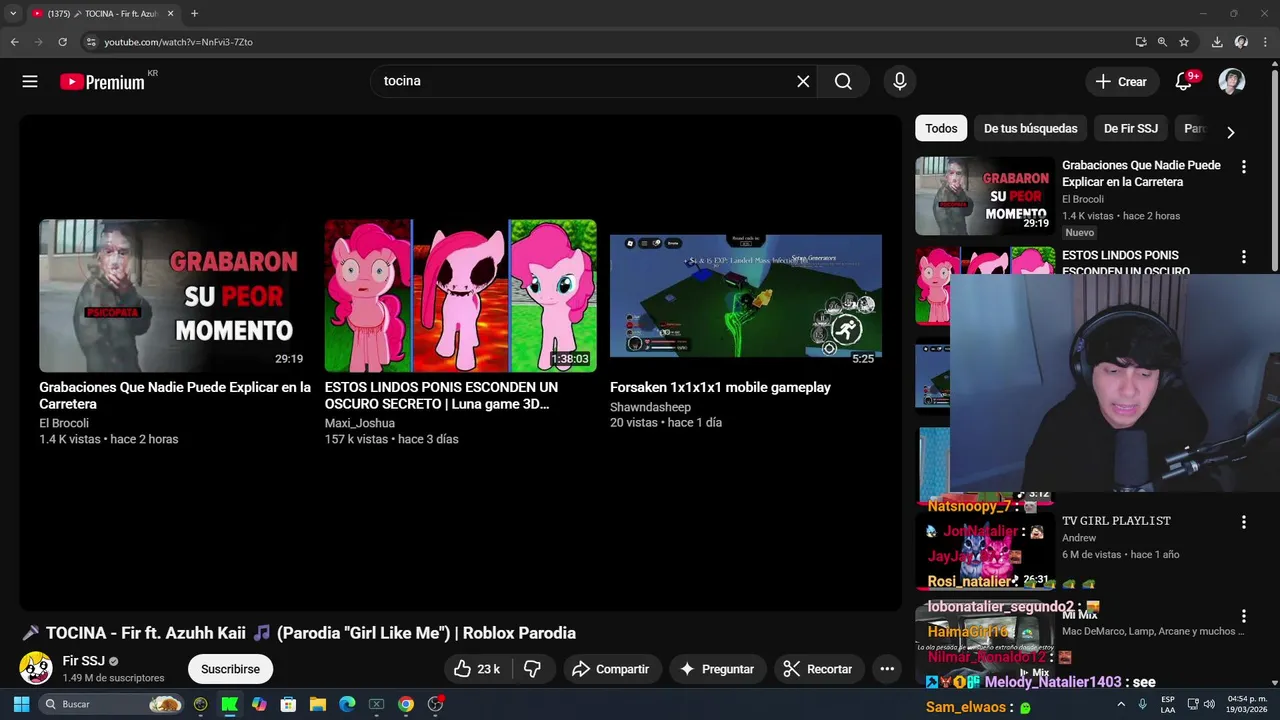Open Microsoft Store from taskbar
The height and width of the screenshot is (720, 1280).
288,704
